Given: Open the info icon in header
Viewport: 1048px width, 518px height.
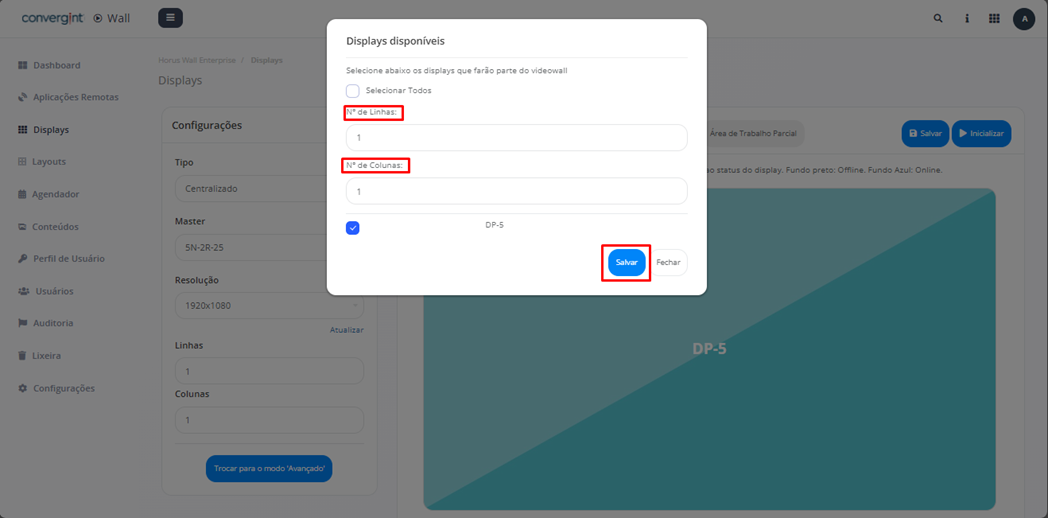Looking at the screenshot, I should 967,18.
